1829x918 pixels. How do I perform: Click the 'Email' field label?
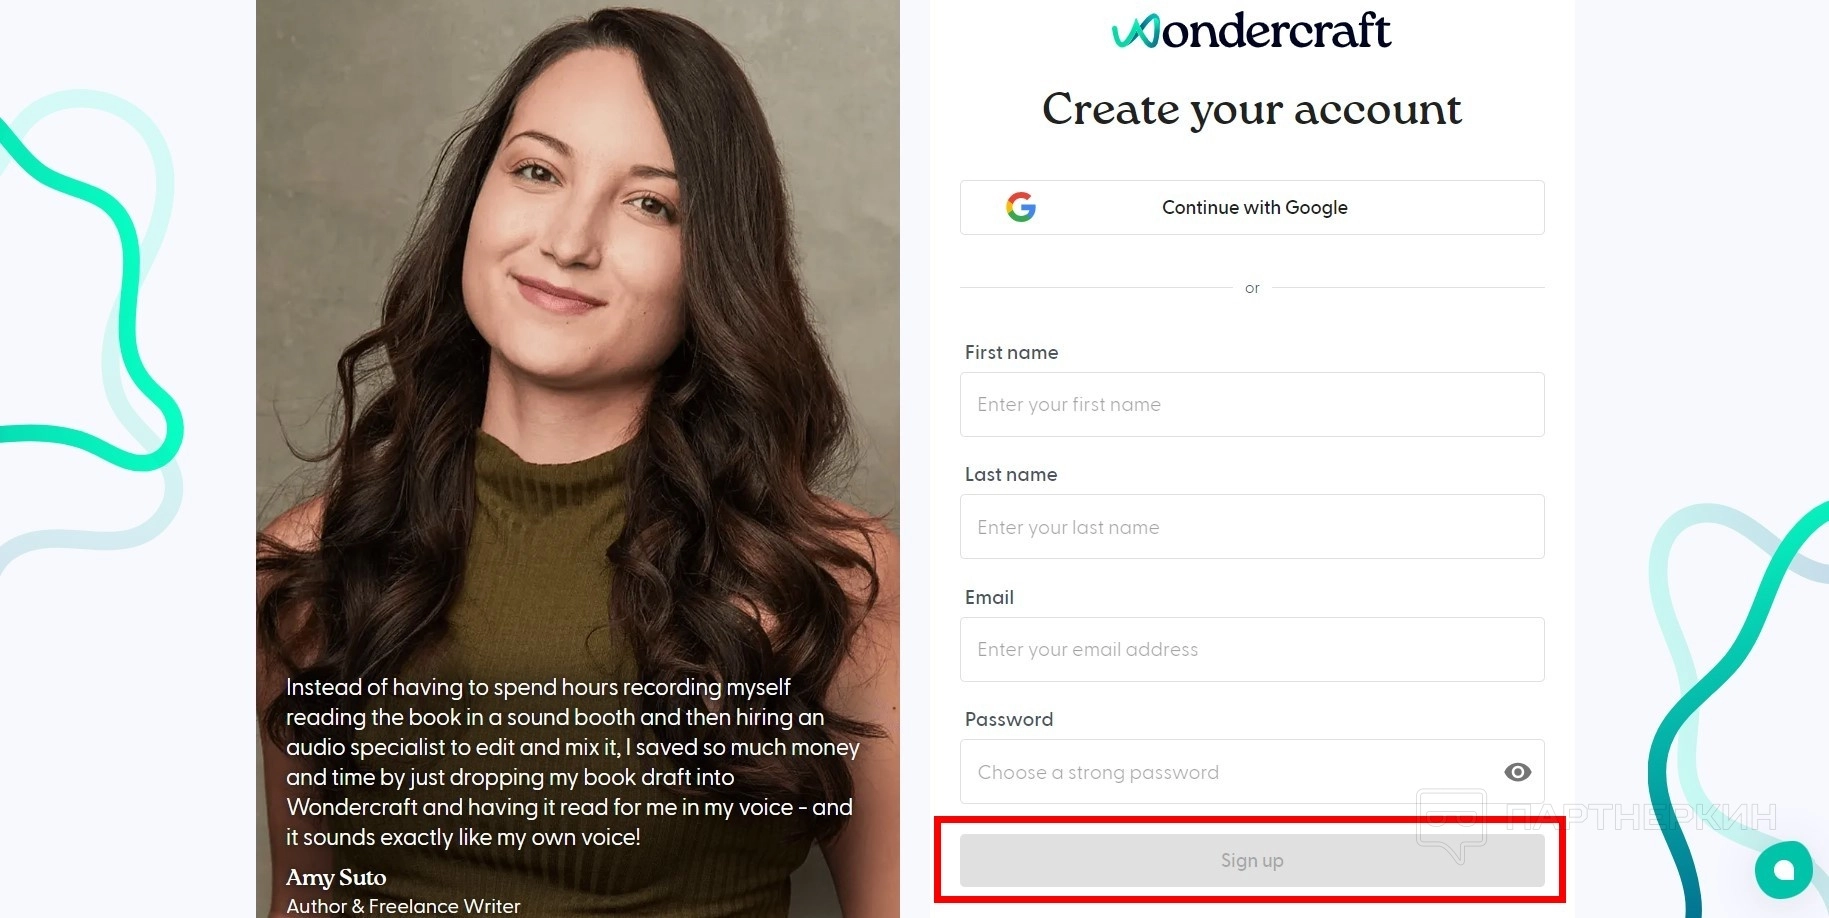click(x=989, y=597)
